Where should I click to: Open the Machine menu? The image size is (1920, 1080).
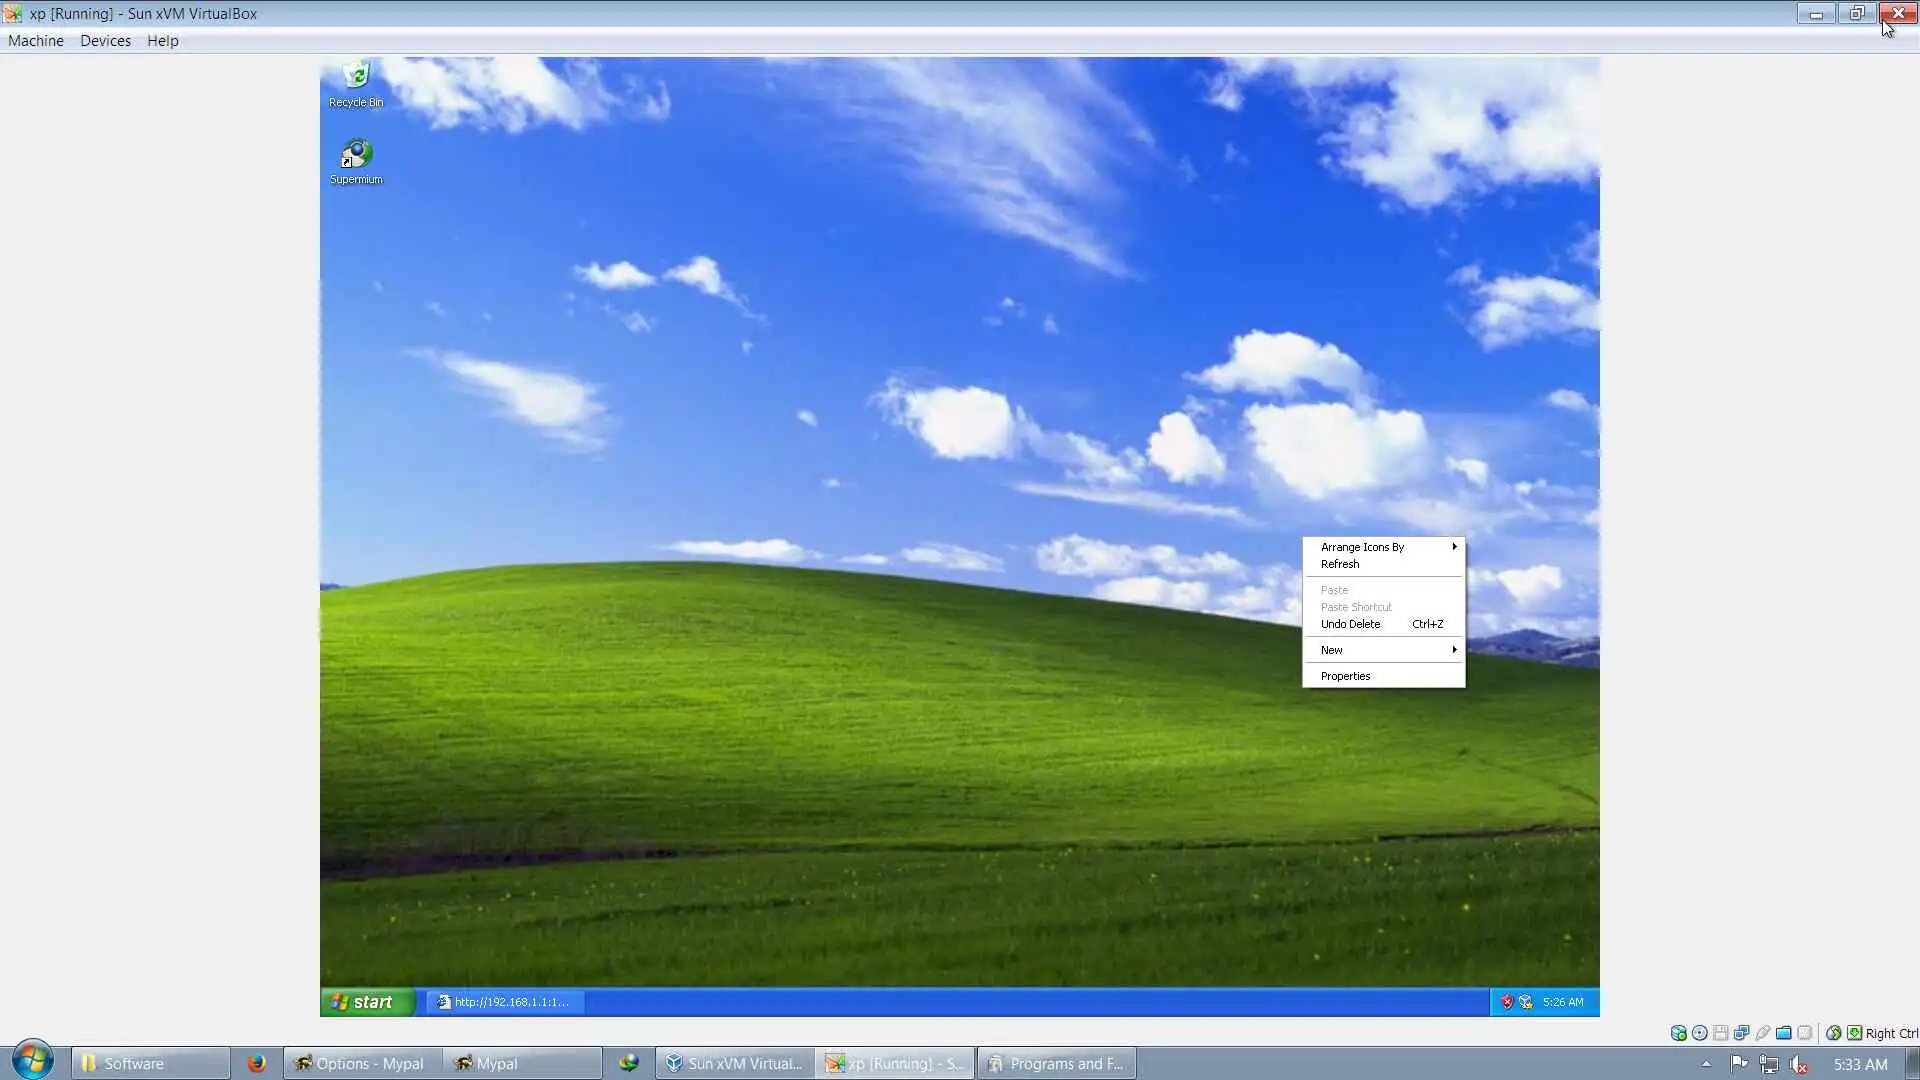(x=36, y=41)
